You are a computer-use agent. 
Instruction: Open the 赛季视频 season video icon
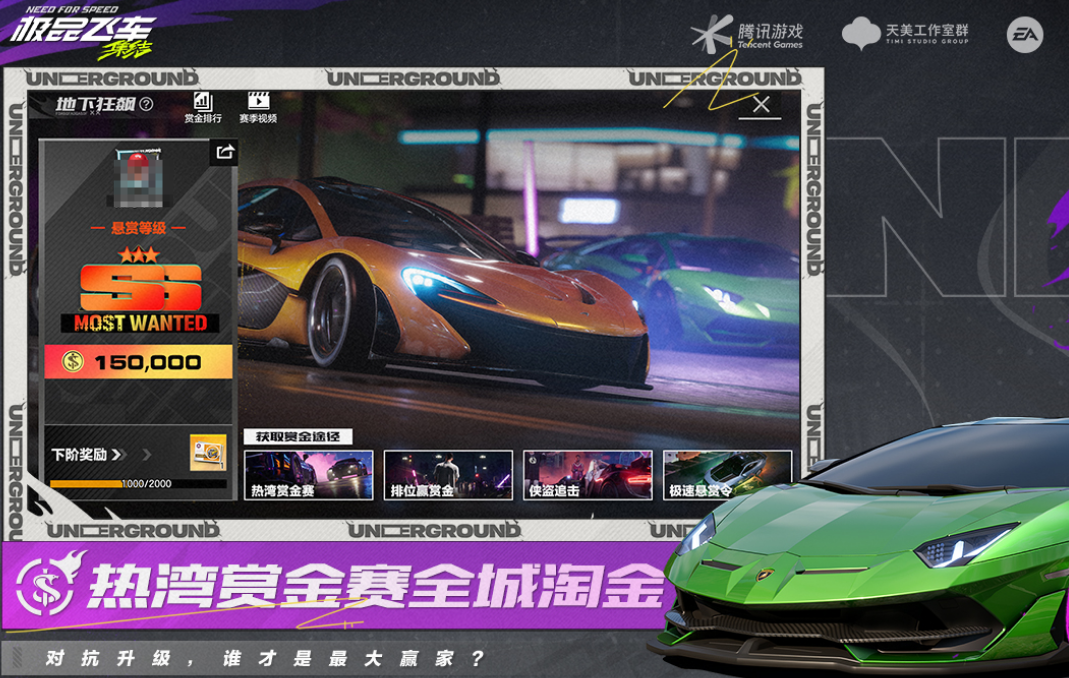coord(258,108)
